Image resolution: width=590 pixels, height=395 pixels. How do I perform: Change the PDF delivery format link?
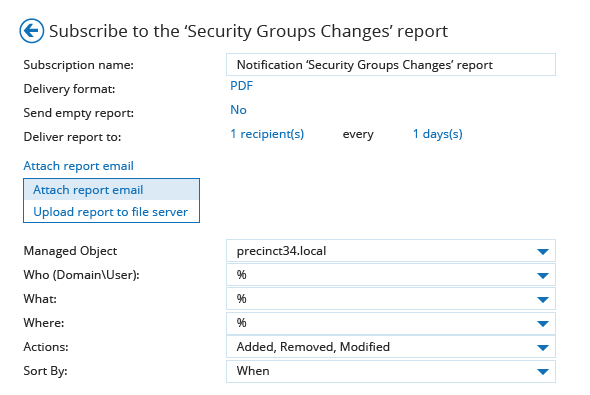pos(242,86)
